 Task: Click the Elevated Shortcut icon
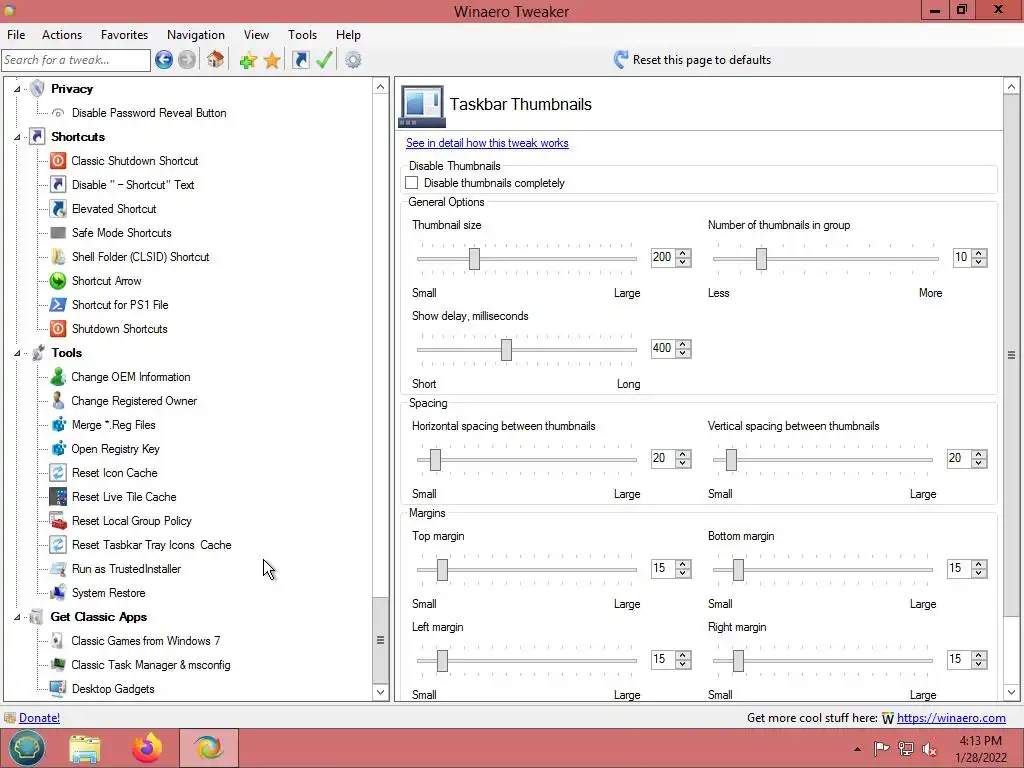click(58, 209)
